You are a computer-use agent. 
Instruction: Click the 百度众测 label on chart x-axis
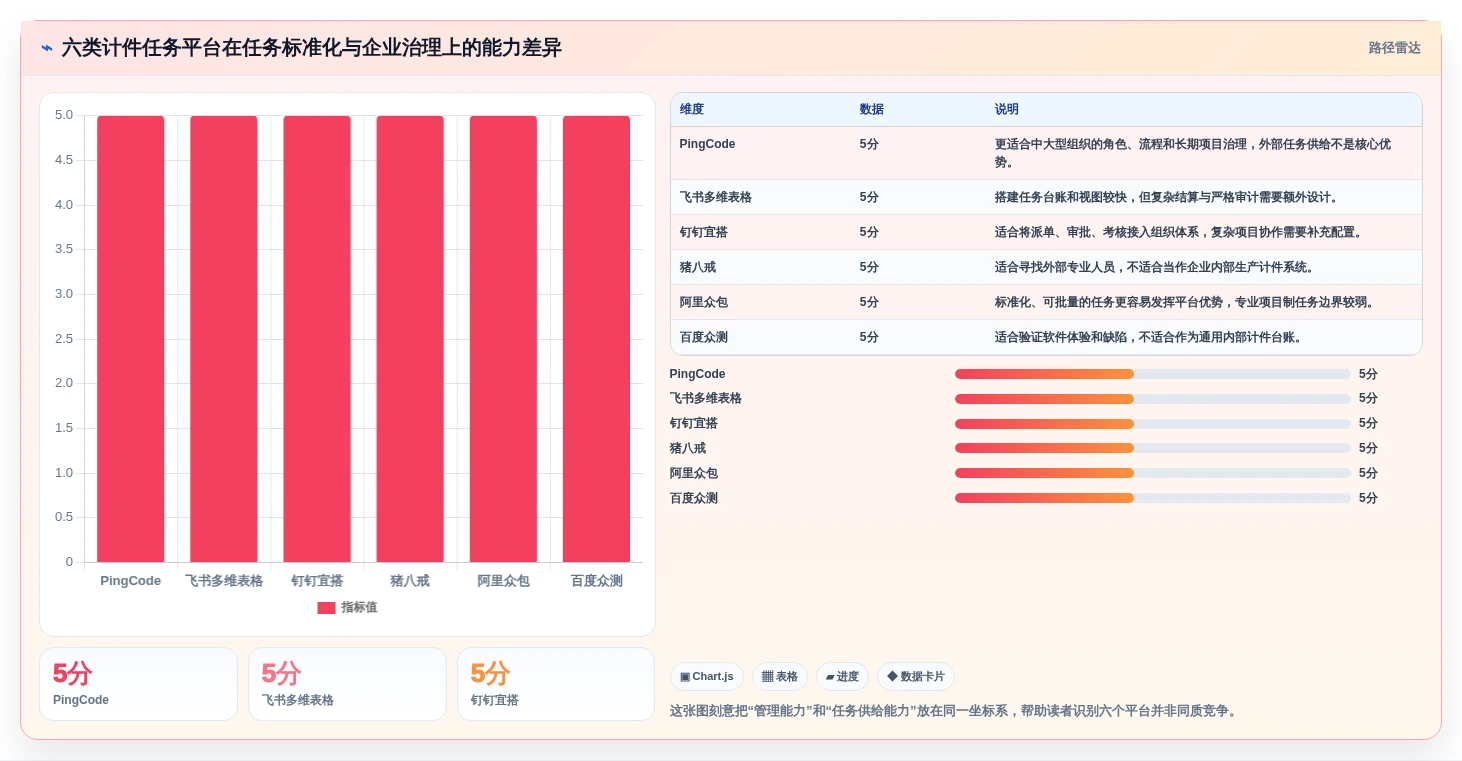[597, 581]
